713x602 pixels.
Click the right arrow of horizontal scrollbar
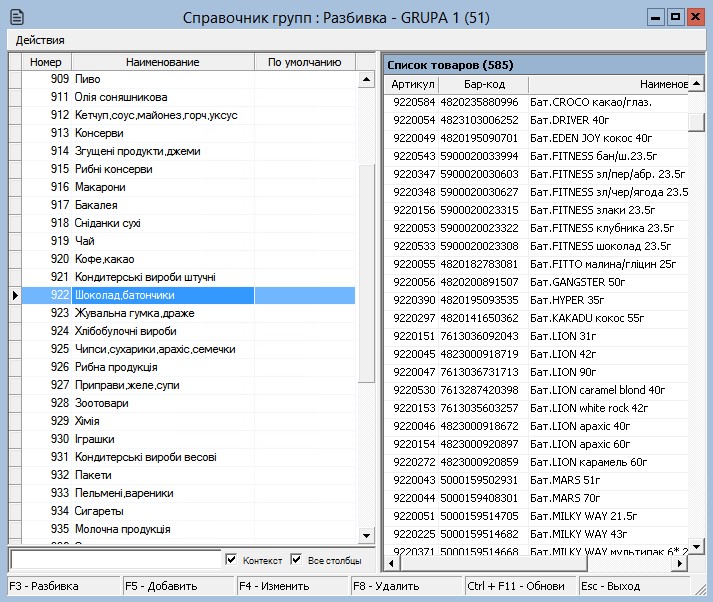[x=680, y=564]
